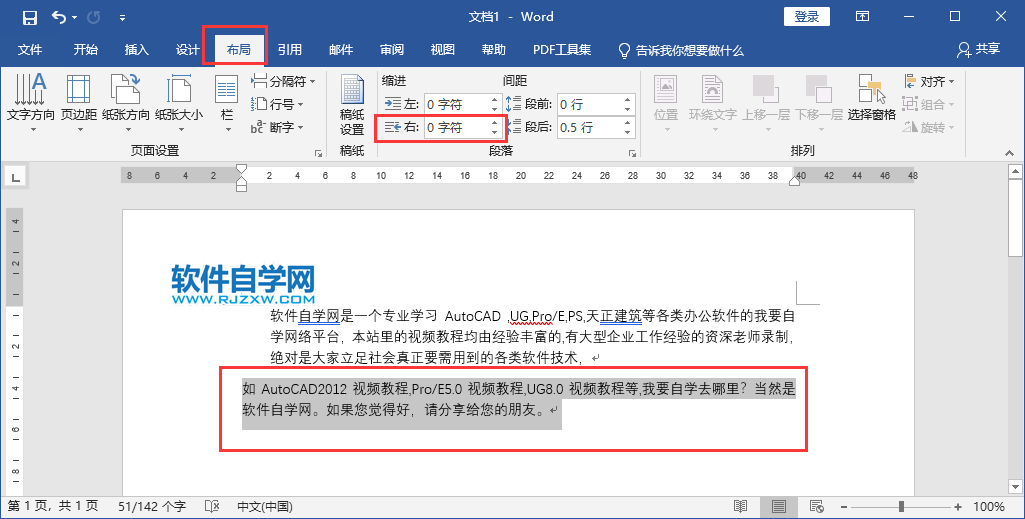Increase 段前 spacing with up arrow
The width and height of the screenshot is (1025, 519).
(628, 100)
